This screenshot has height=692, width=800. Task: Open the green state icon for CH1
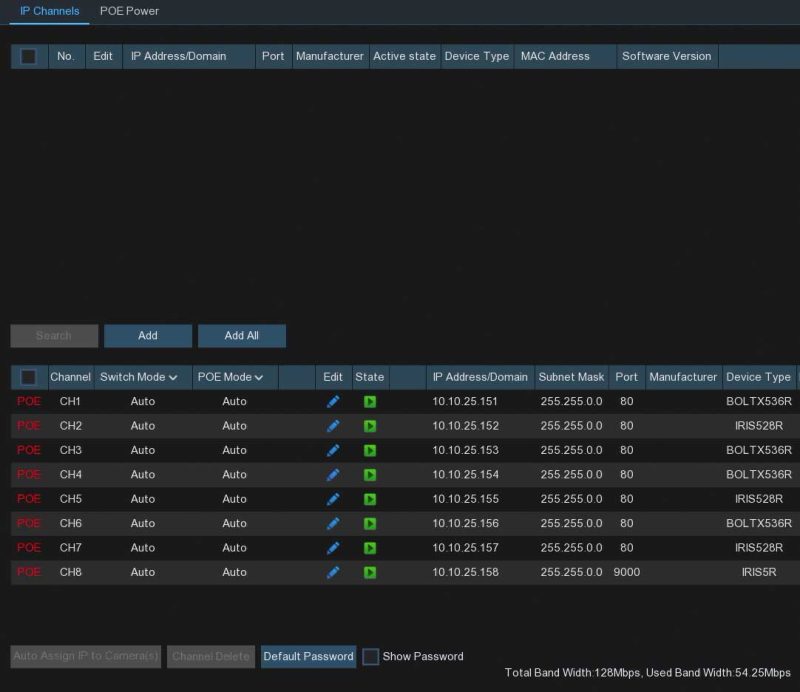(x=370, y=401)
